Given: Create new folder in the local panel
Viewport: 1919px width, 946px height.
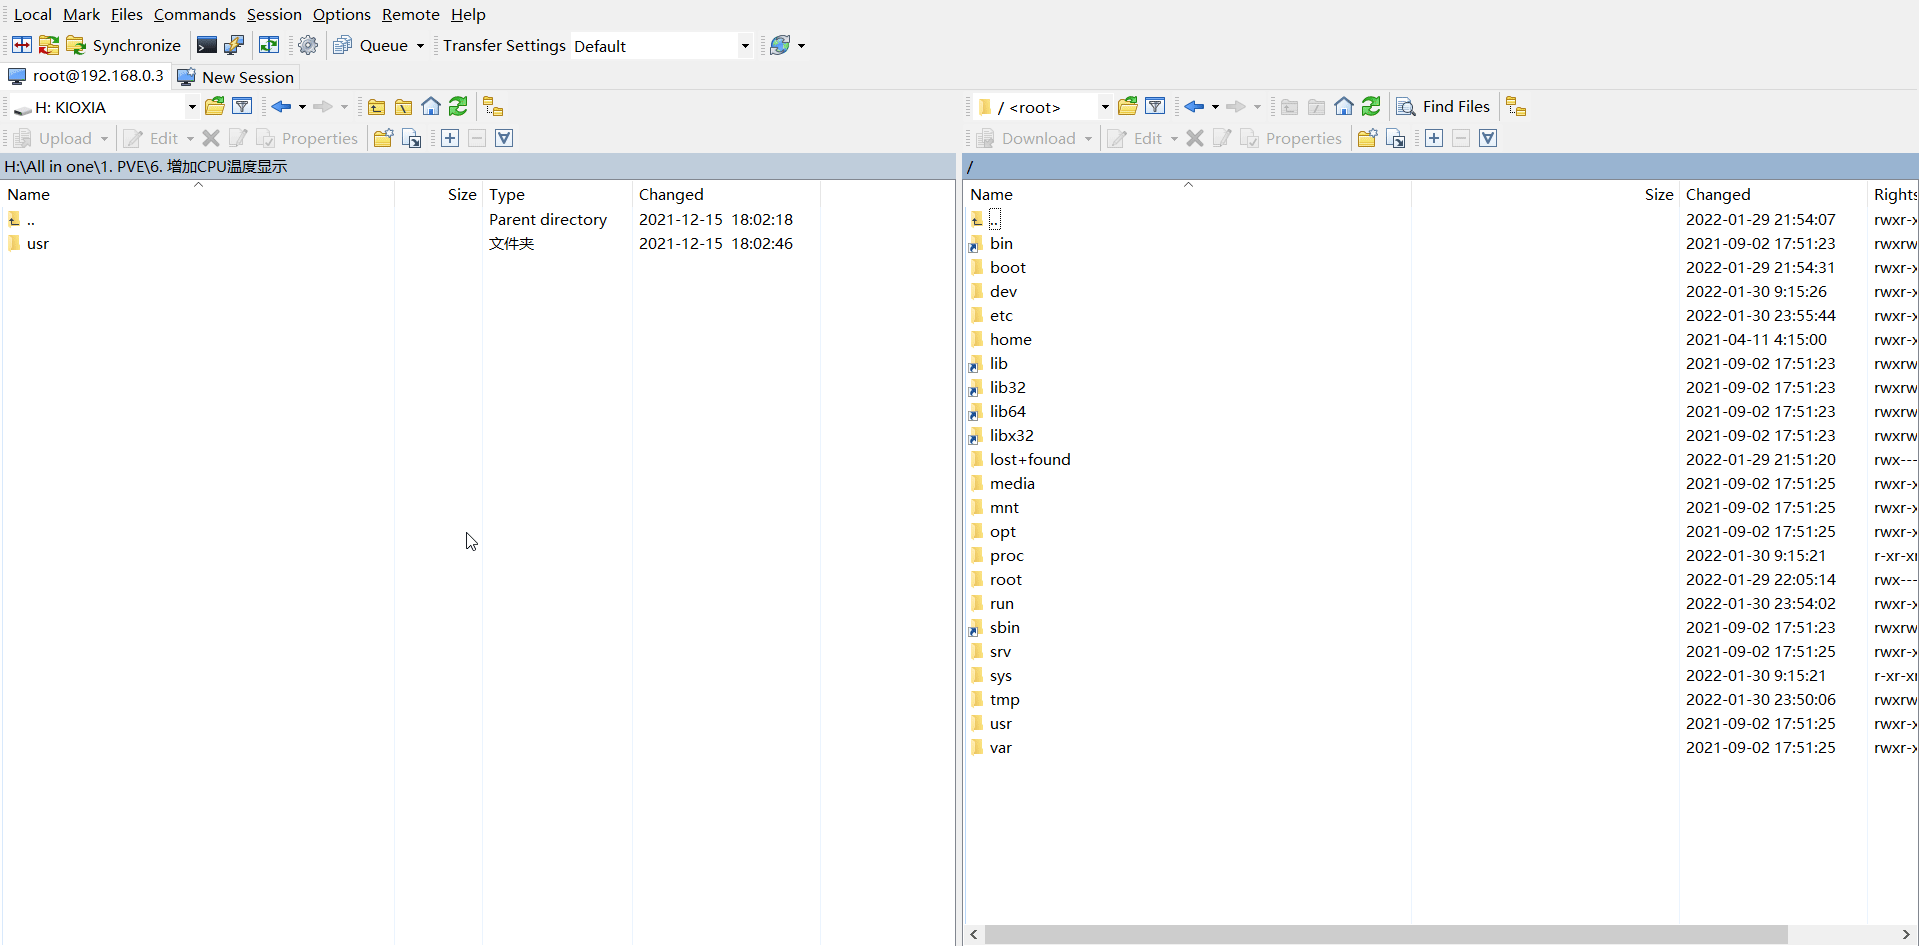Looking at the screenshot, I should click(383, 138).
